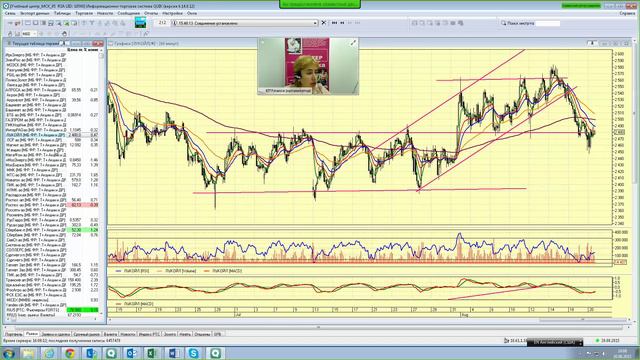Open Outlook from the taskbar
The height and width of the screenshot is (360, 640).
(x=132, y=353)
